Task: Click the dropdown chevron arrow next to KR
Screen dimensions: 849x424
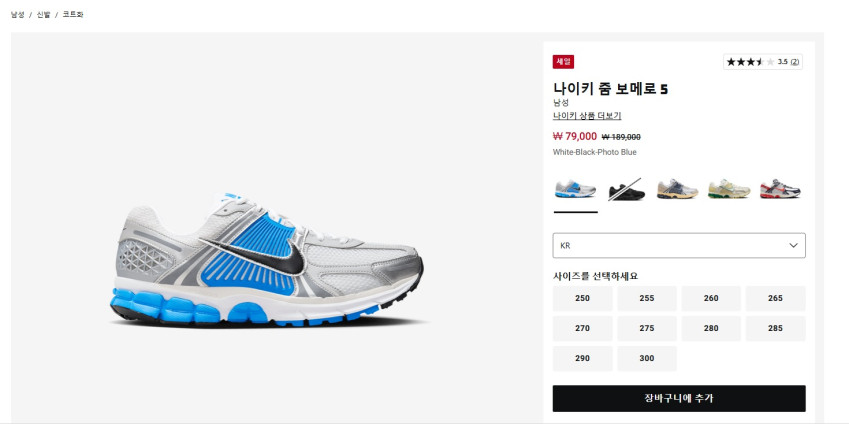Action: [793, 245]
